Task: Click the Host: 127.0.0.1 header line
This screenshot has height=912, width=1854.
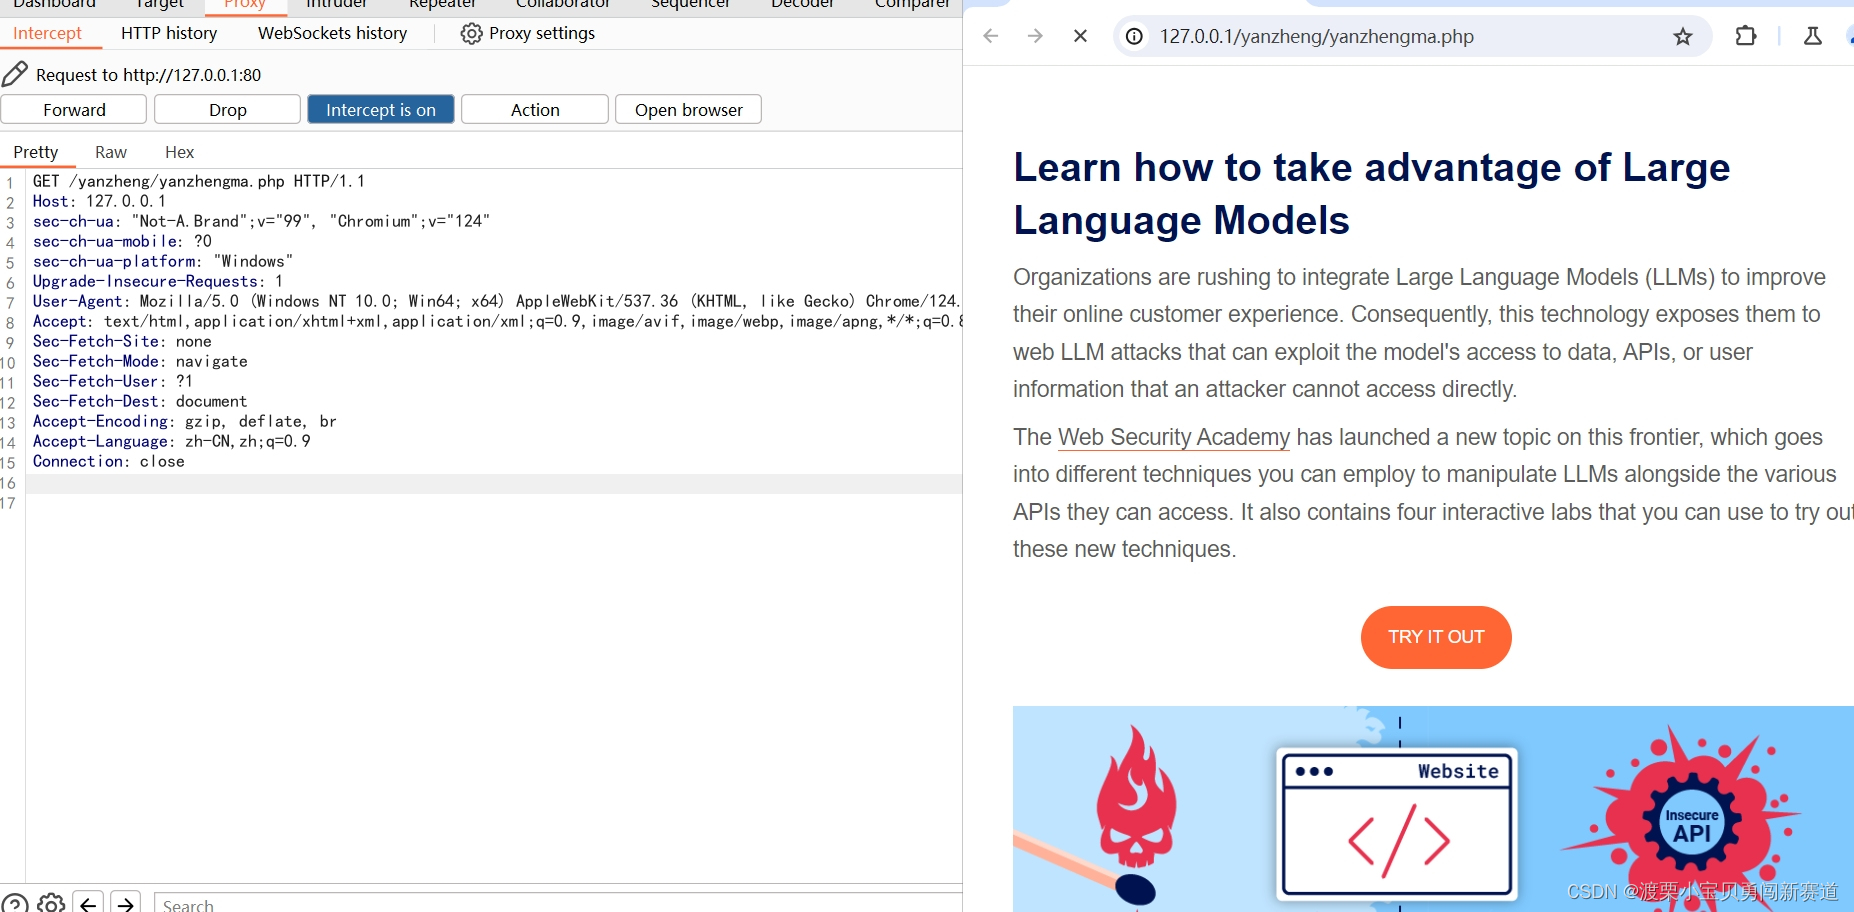Action: click(99, 201)
